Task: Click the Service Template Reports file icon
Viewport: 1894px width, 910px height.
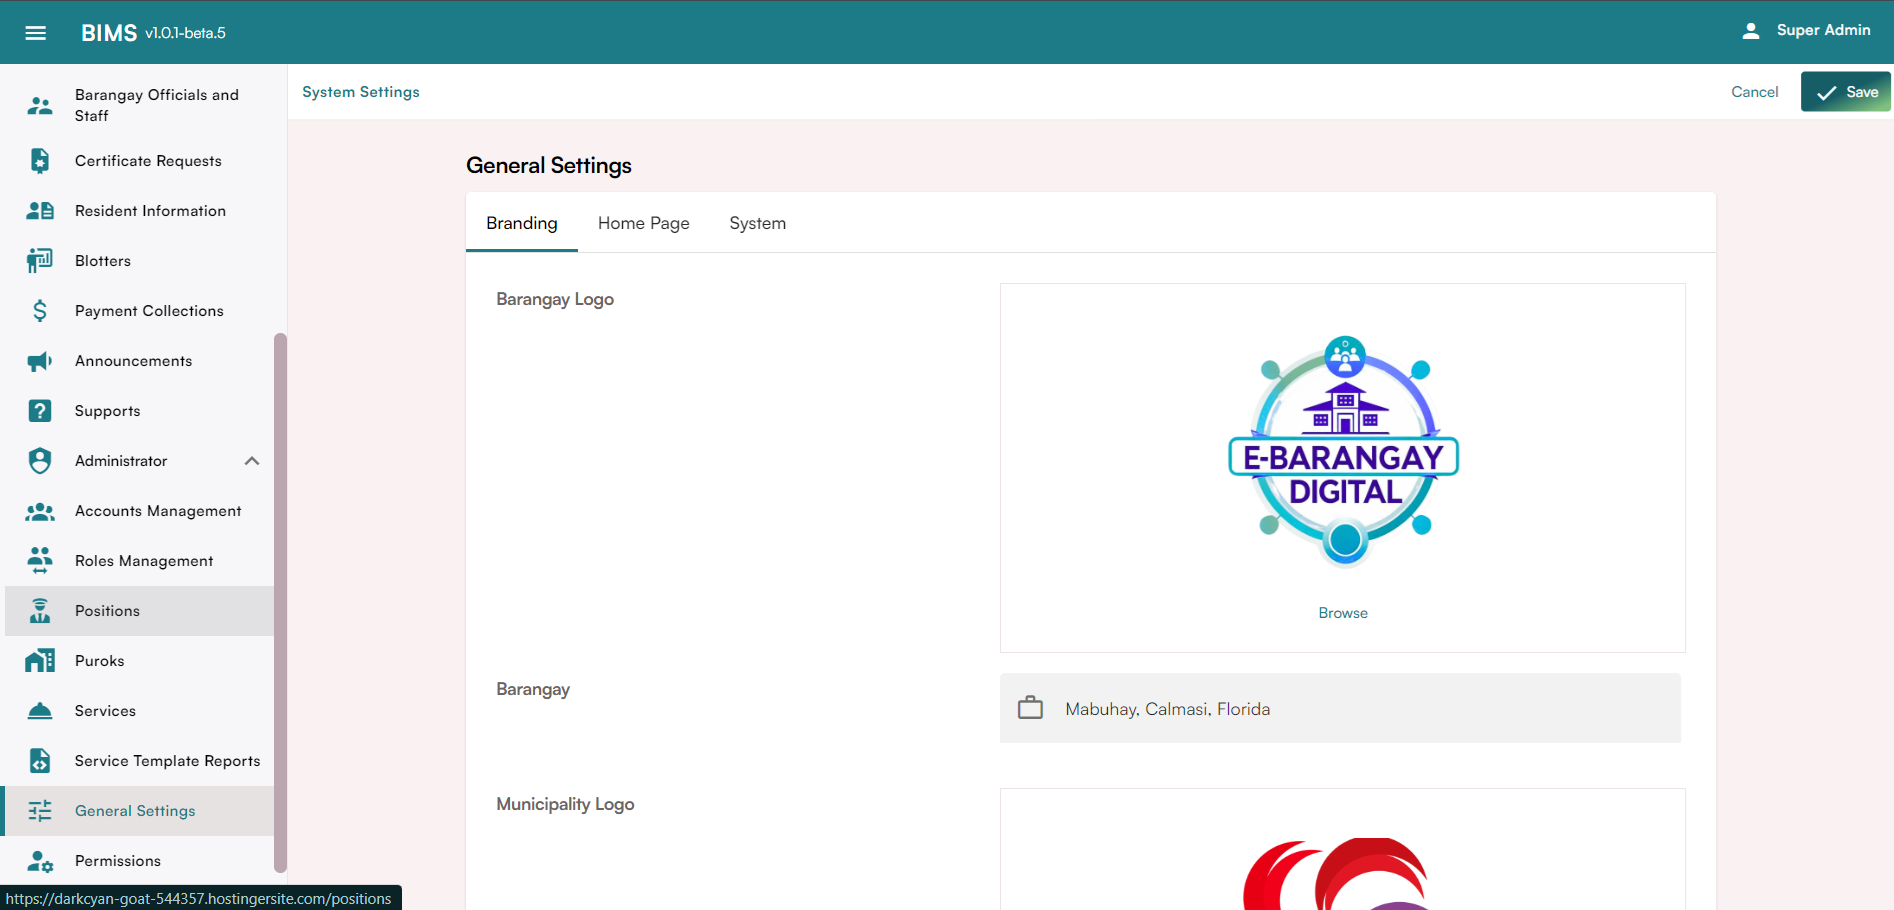Action: coord(40,761)
